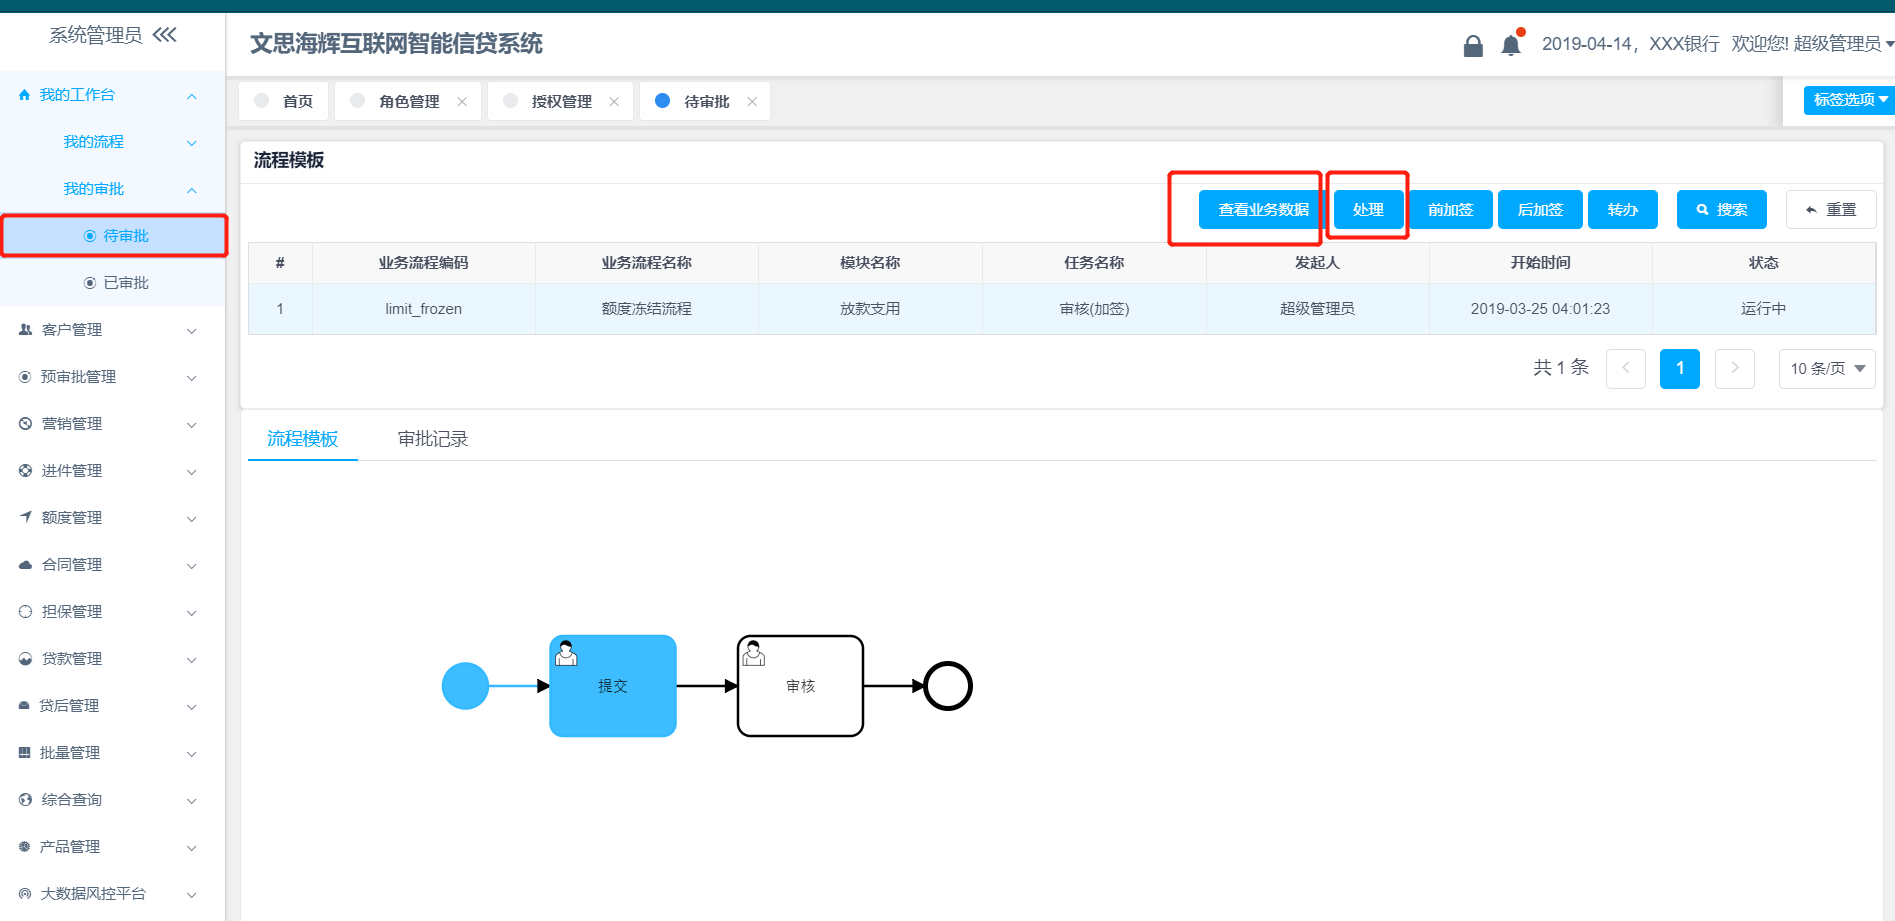1895x921 pixels.
Task: Switch to the 审批记录 tab
Action: pos(432,439)
